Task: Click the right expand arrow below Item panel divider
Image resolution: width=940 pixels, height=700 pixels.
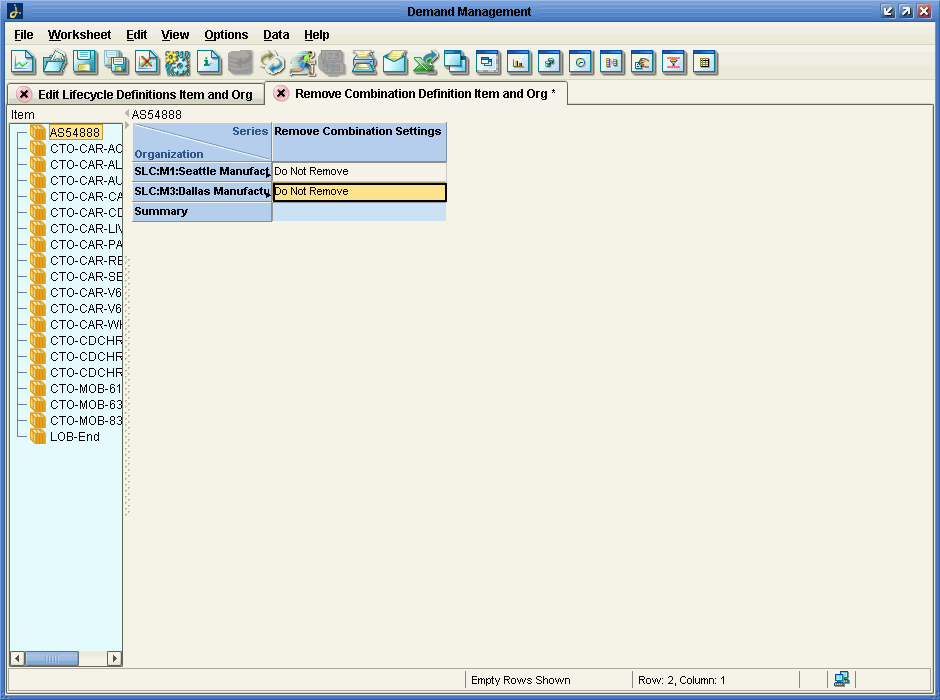Action: (x=126, y=125)
